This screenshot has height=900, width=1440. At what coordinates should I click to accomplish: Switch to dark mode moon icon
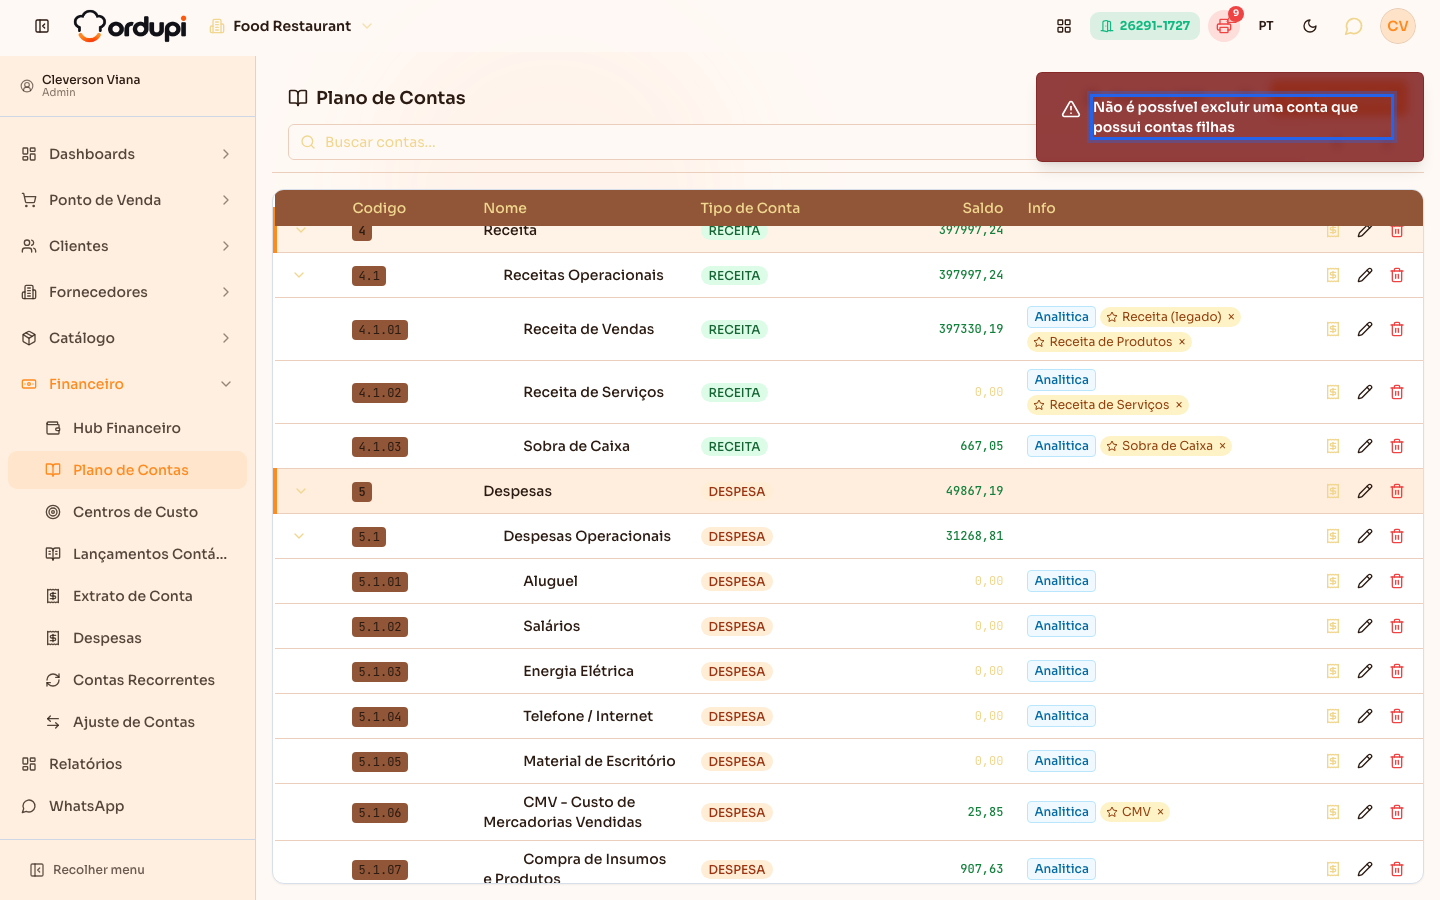point(1310,26)
